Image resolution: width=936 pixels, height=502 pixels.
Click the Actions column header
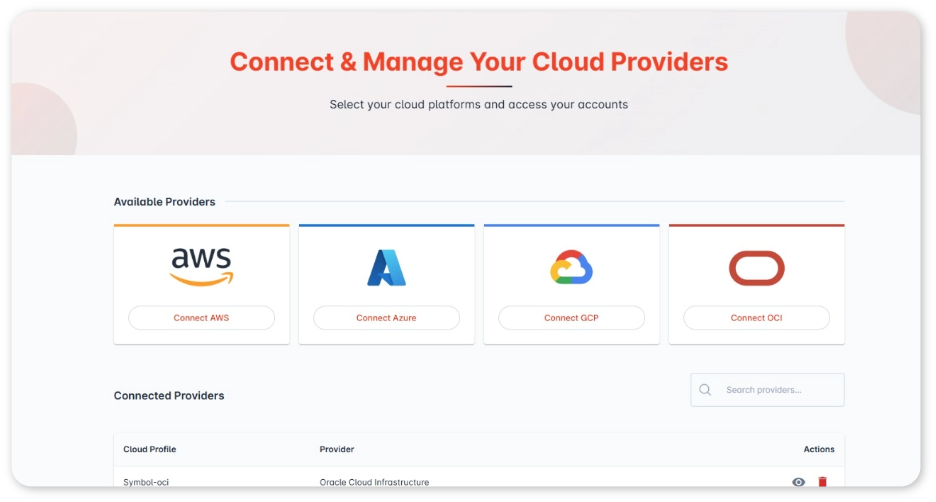(819, 449)
